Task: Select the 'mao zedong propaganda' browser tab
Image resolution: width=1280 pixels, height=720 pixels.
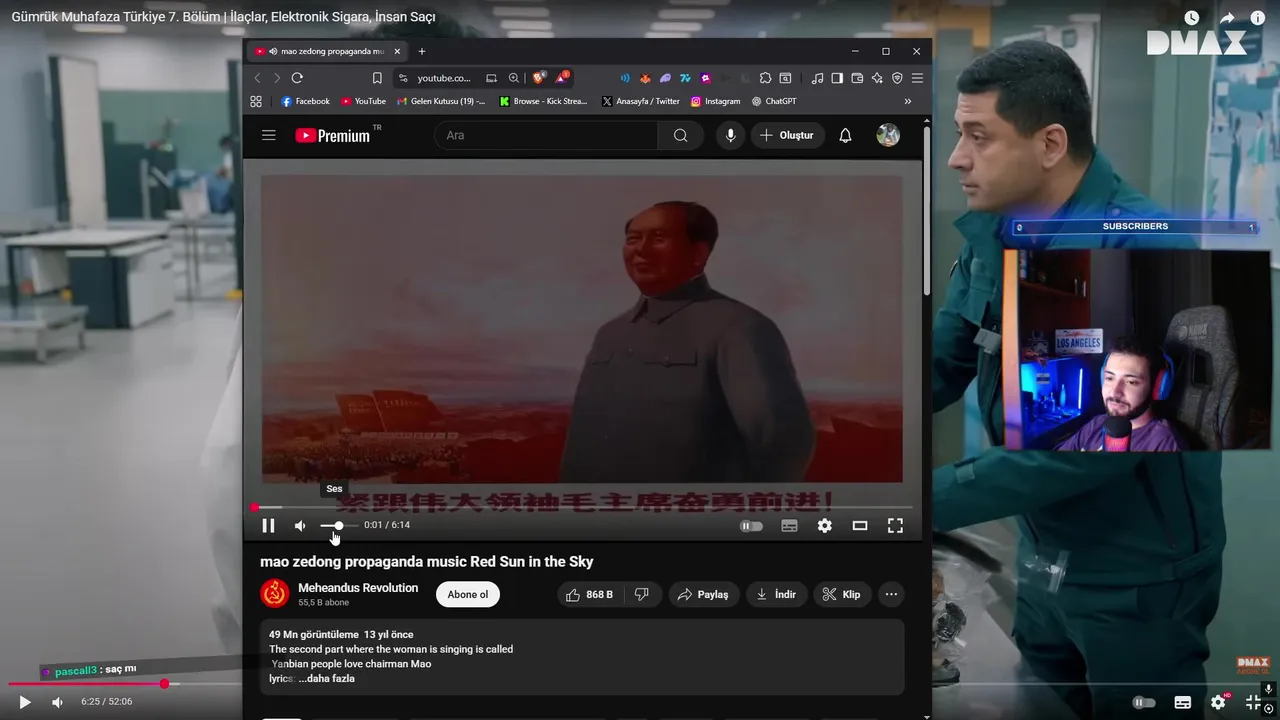Action: 328,51
